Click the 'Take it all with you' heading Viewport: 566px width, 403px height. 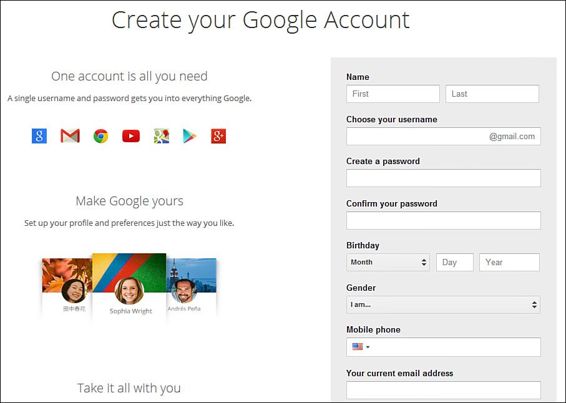pos(129,388)
